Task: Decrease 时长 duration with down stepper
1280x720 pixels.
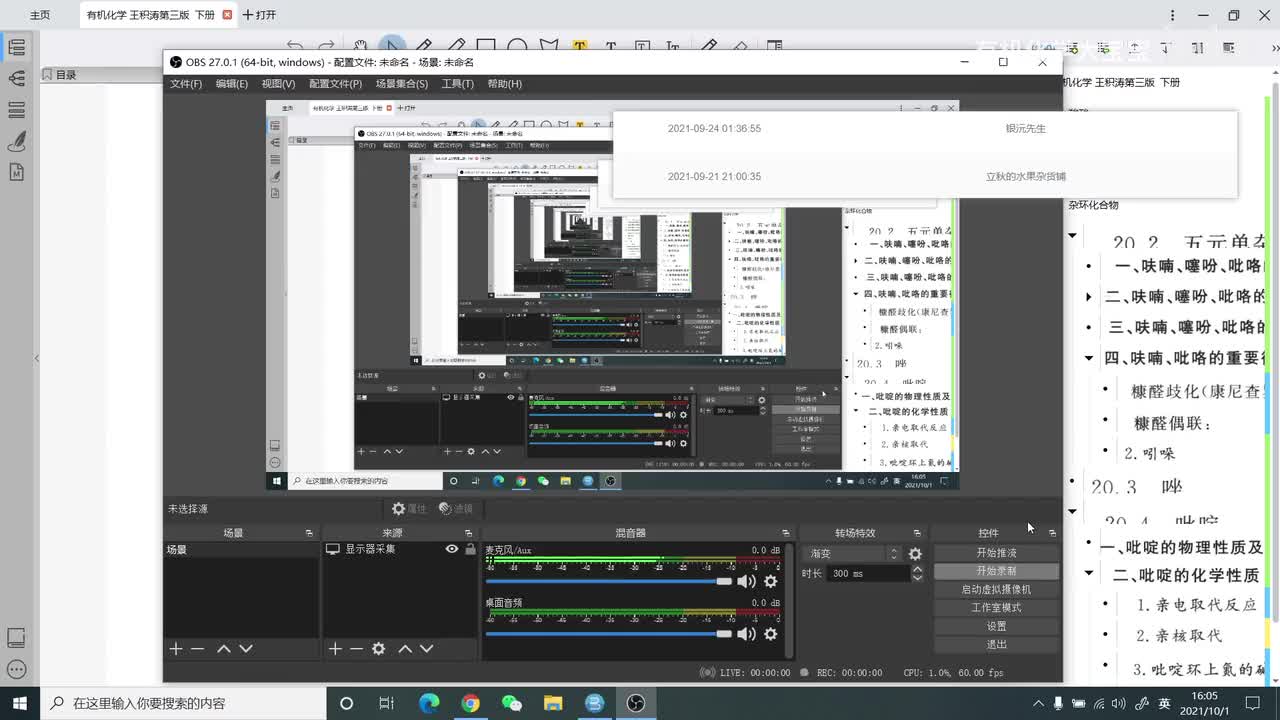Action: tap(917, 578)
